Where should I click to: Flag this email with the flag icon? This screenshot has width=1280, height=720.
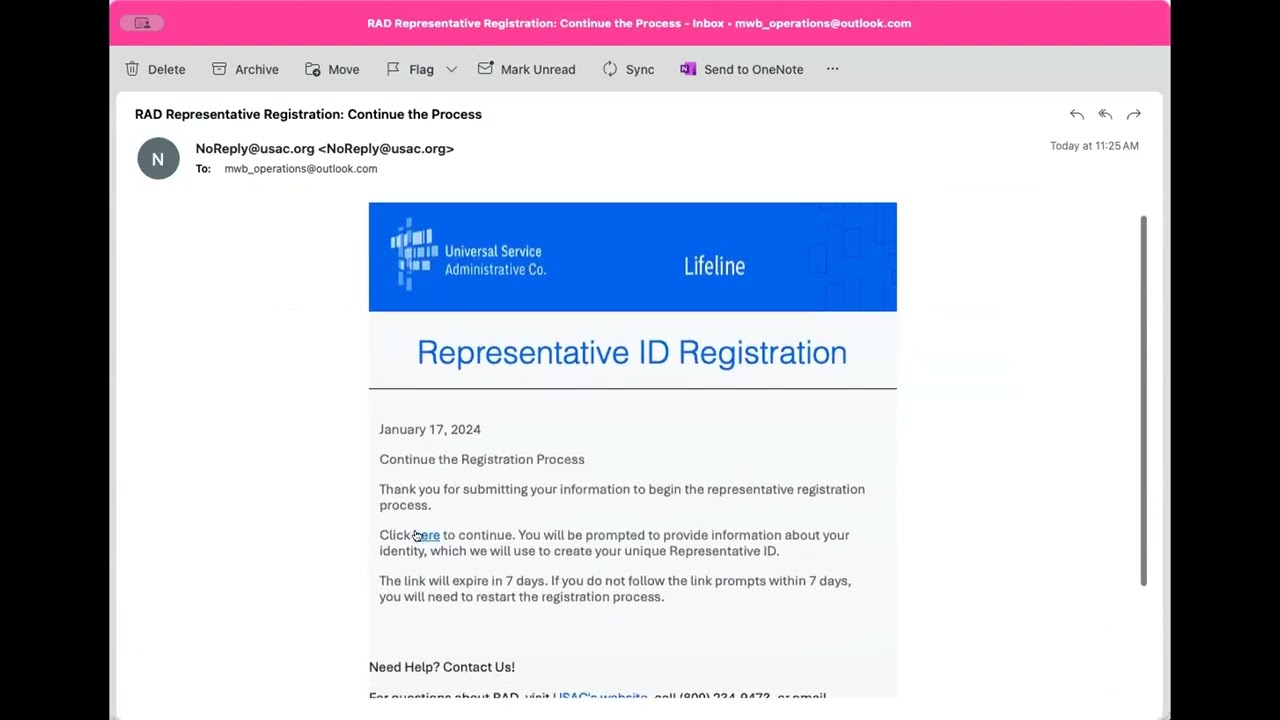393,69
